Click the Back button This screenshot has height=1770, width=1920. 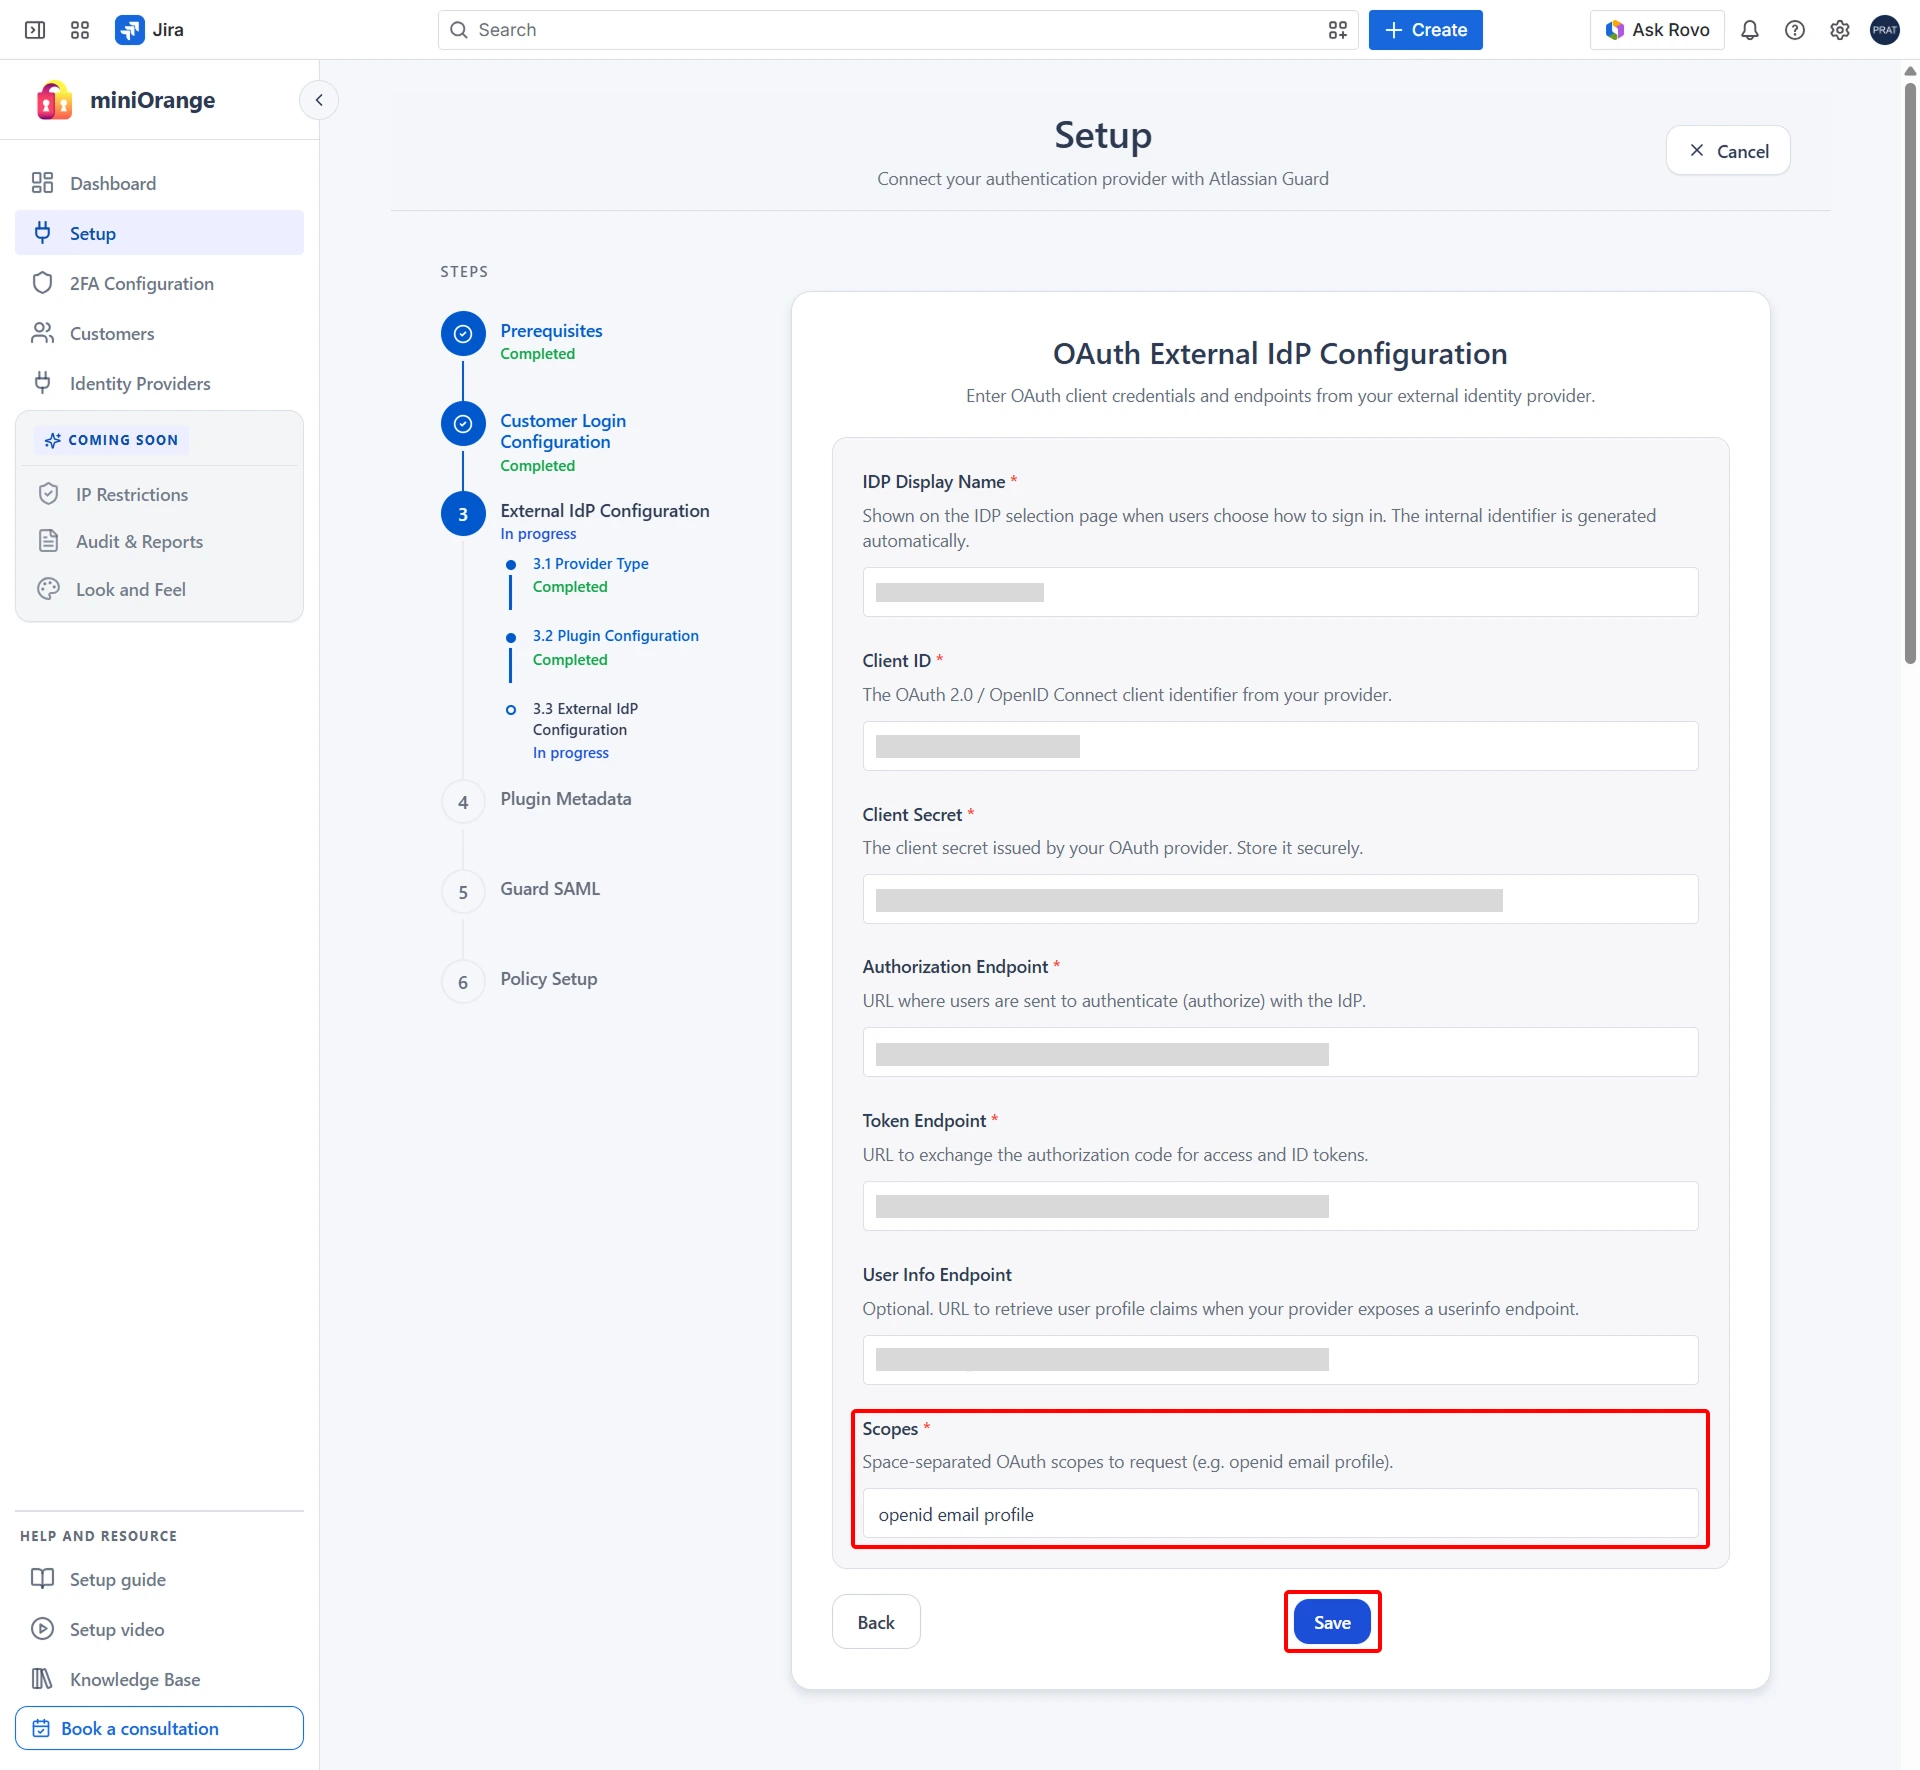point(876,1622)
